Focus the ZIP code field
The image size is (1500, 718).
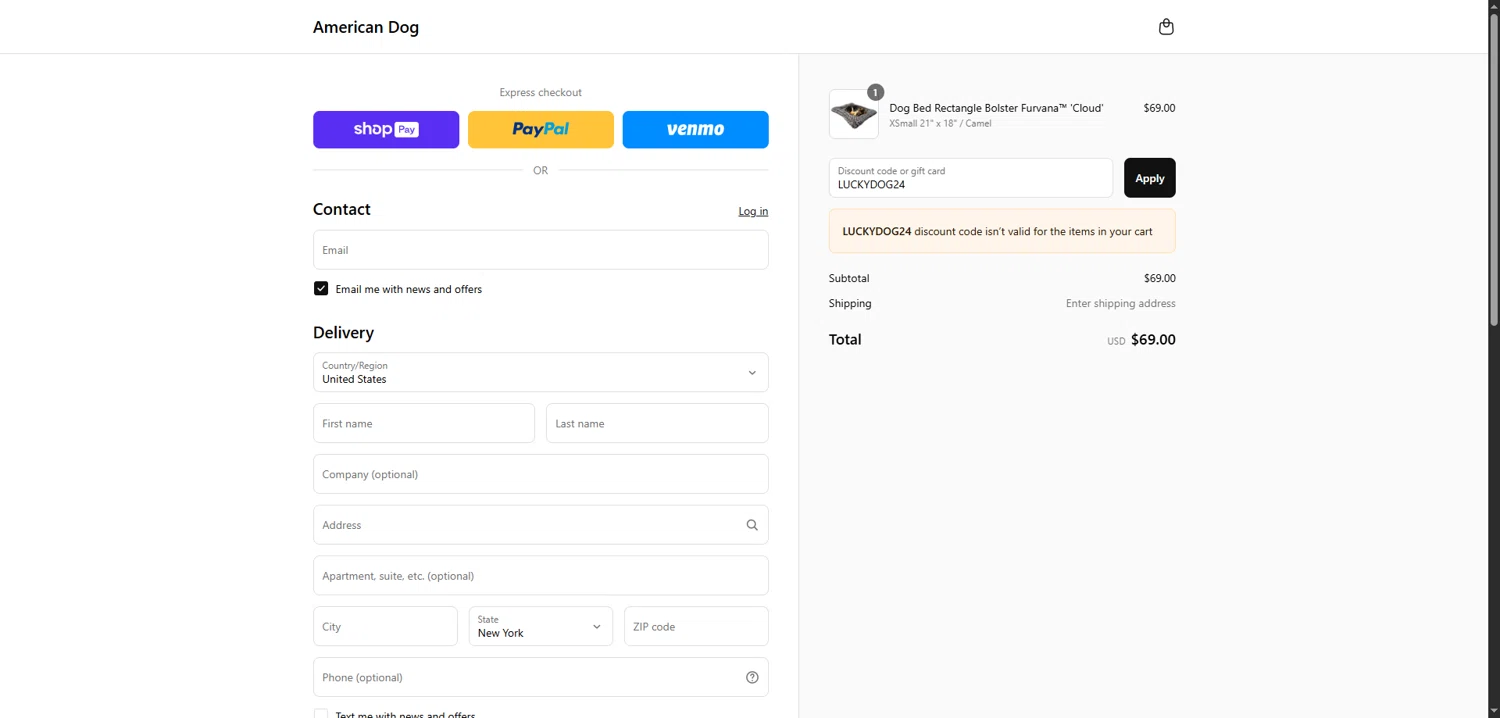pyautogui.click(x=696, y=626)
